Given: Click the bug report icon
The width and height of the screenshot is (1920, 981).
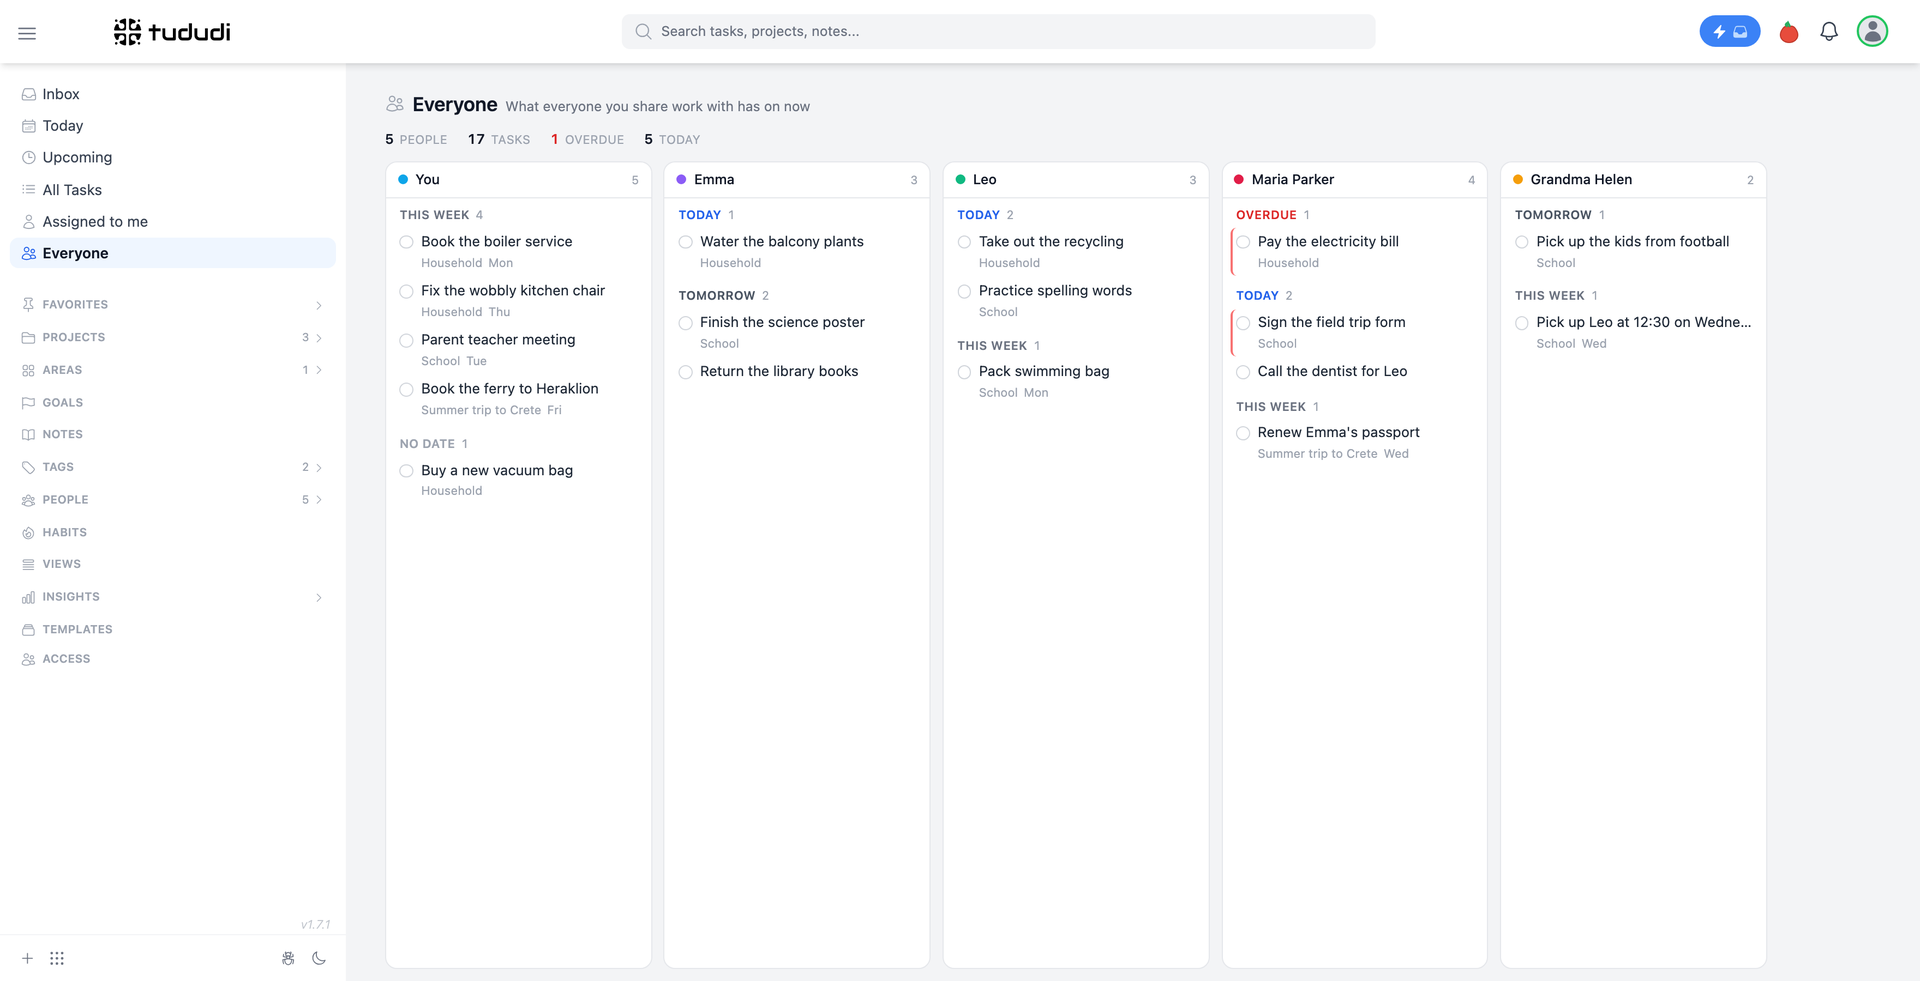Looking at the screenshot, I should (288, 958).
